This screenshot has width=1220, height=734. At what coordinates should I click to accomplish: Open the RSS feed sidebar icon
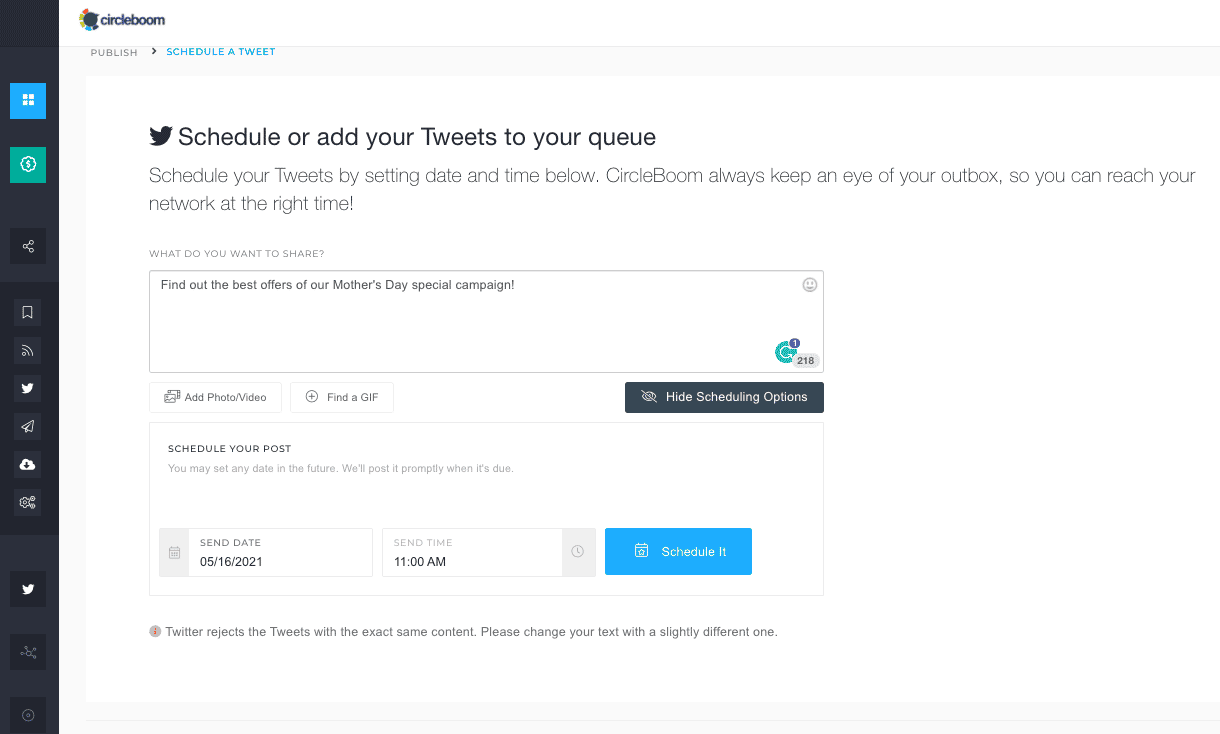pyautogui.click(x=28, y=351)
